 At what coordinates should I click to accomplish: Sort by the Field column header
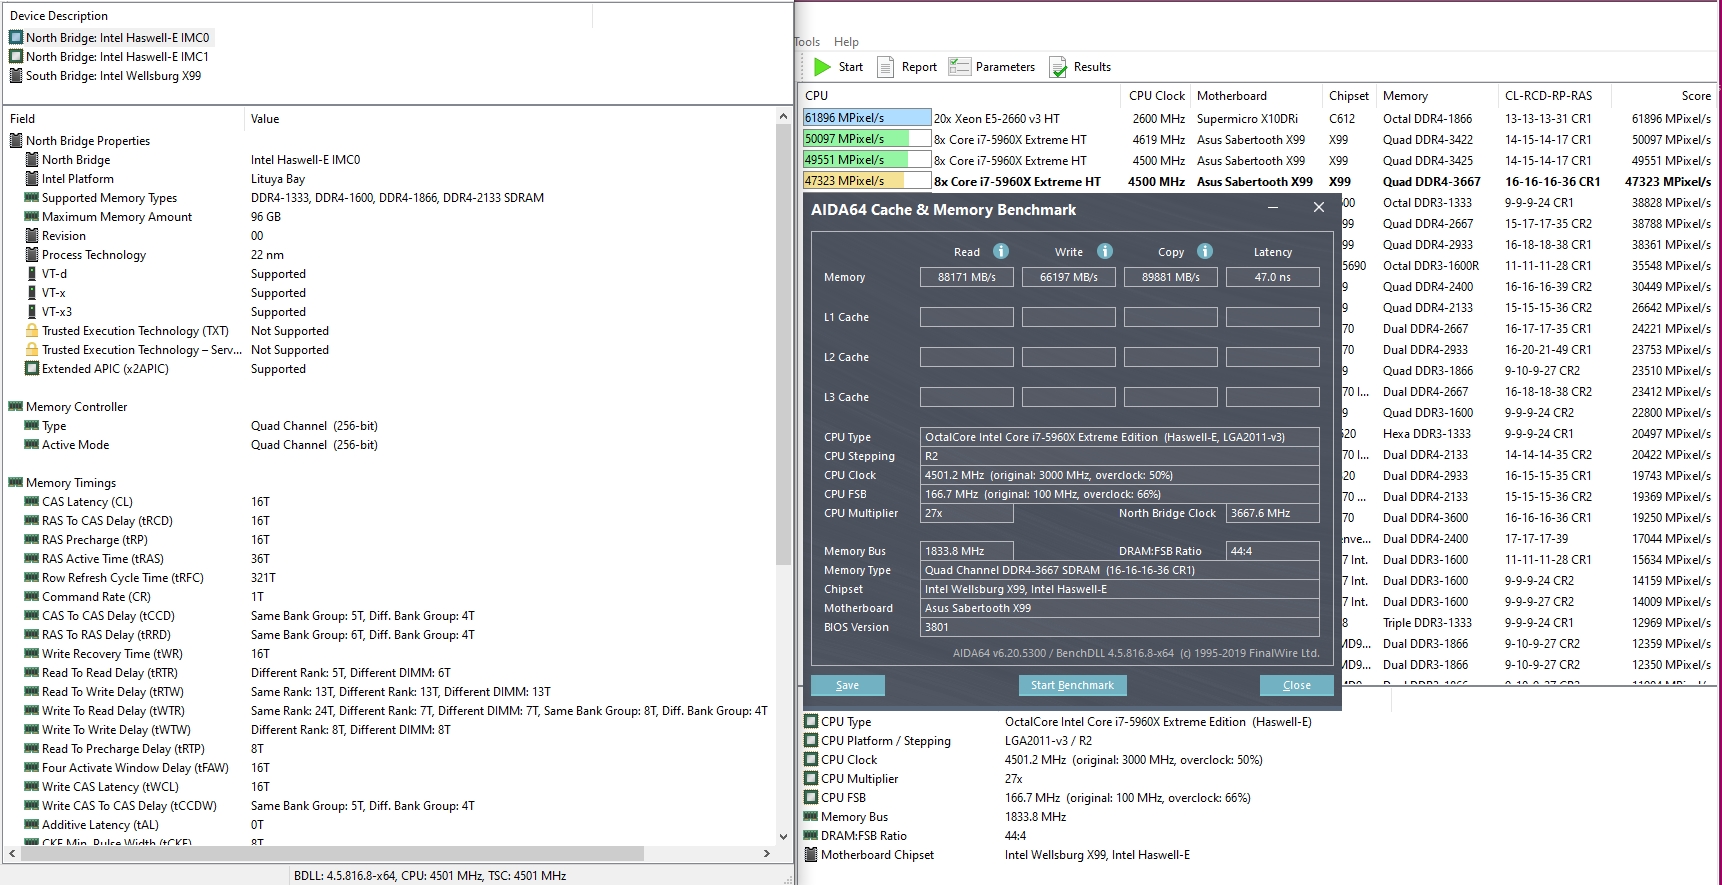(x=124, y=119)
